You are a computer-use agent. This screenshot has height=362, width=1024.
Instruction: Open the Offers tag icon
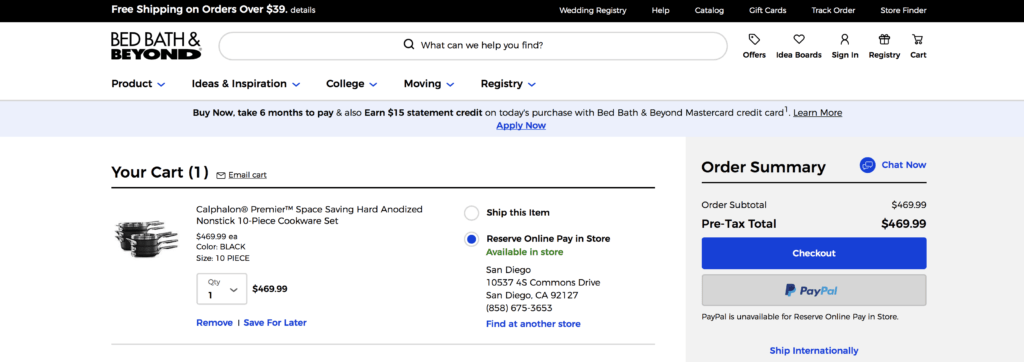click(754, 39)
